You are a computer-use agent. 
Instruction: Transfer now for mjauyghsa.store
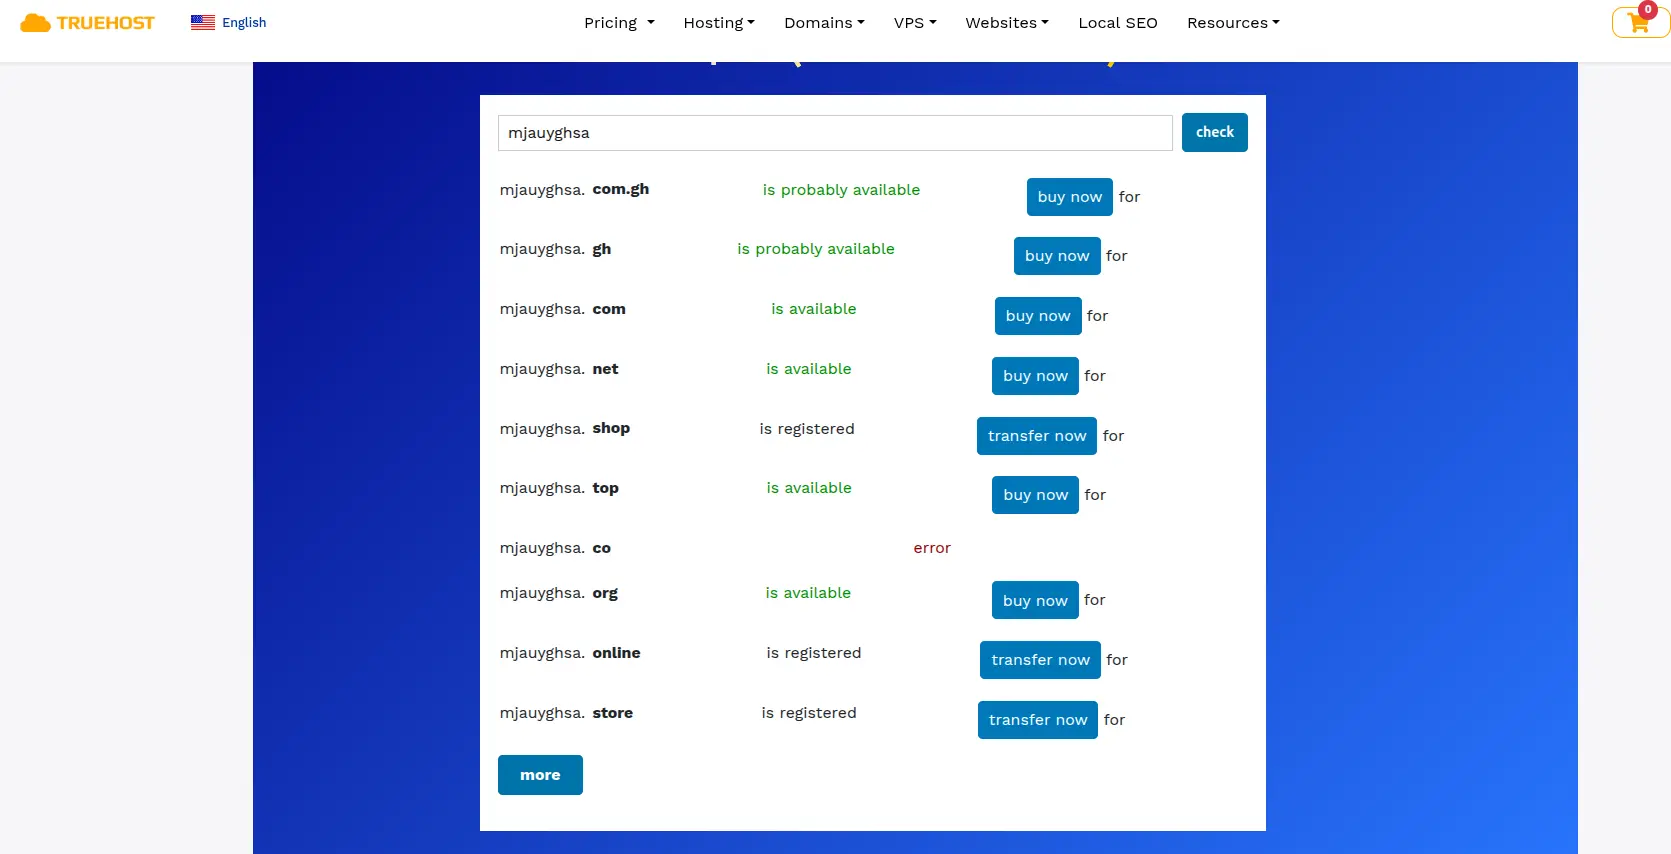(x=1038, y=720)
